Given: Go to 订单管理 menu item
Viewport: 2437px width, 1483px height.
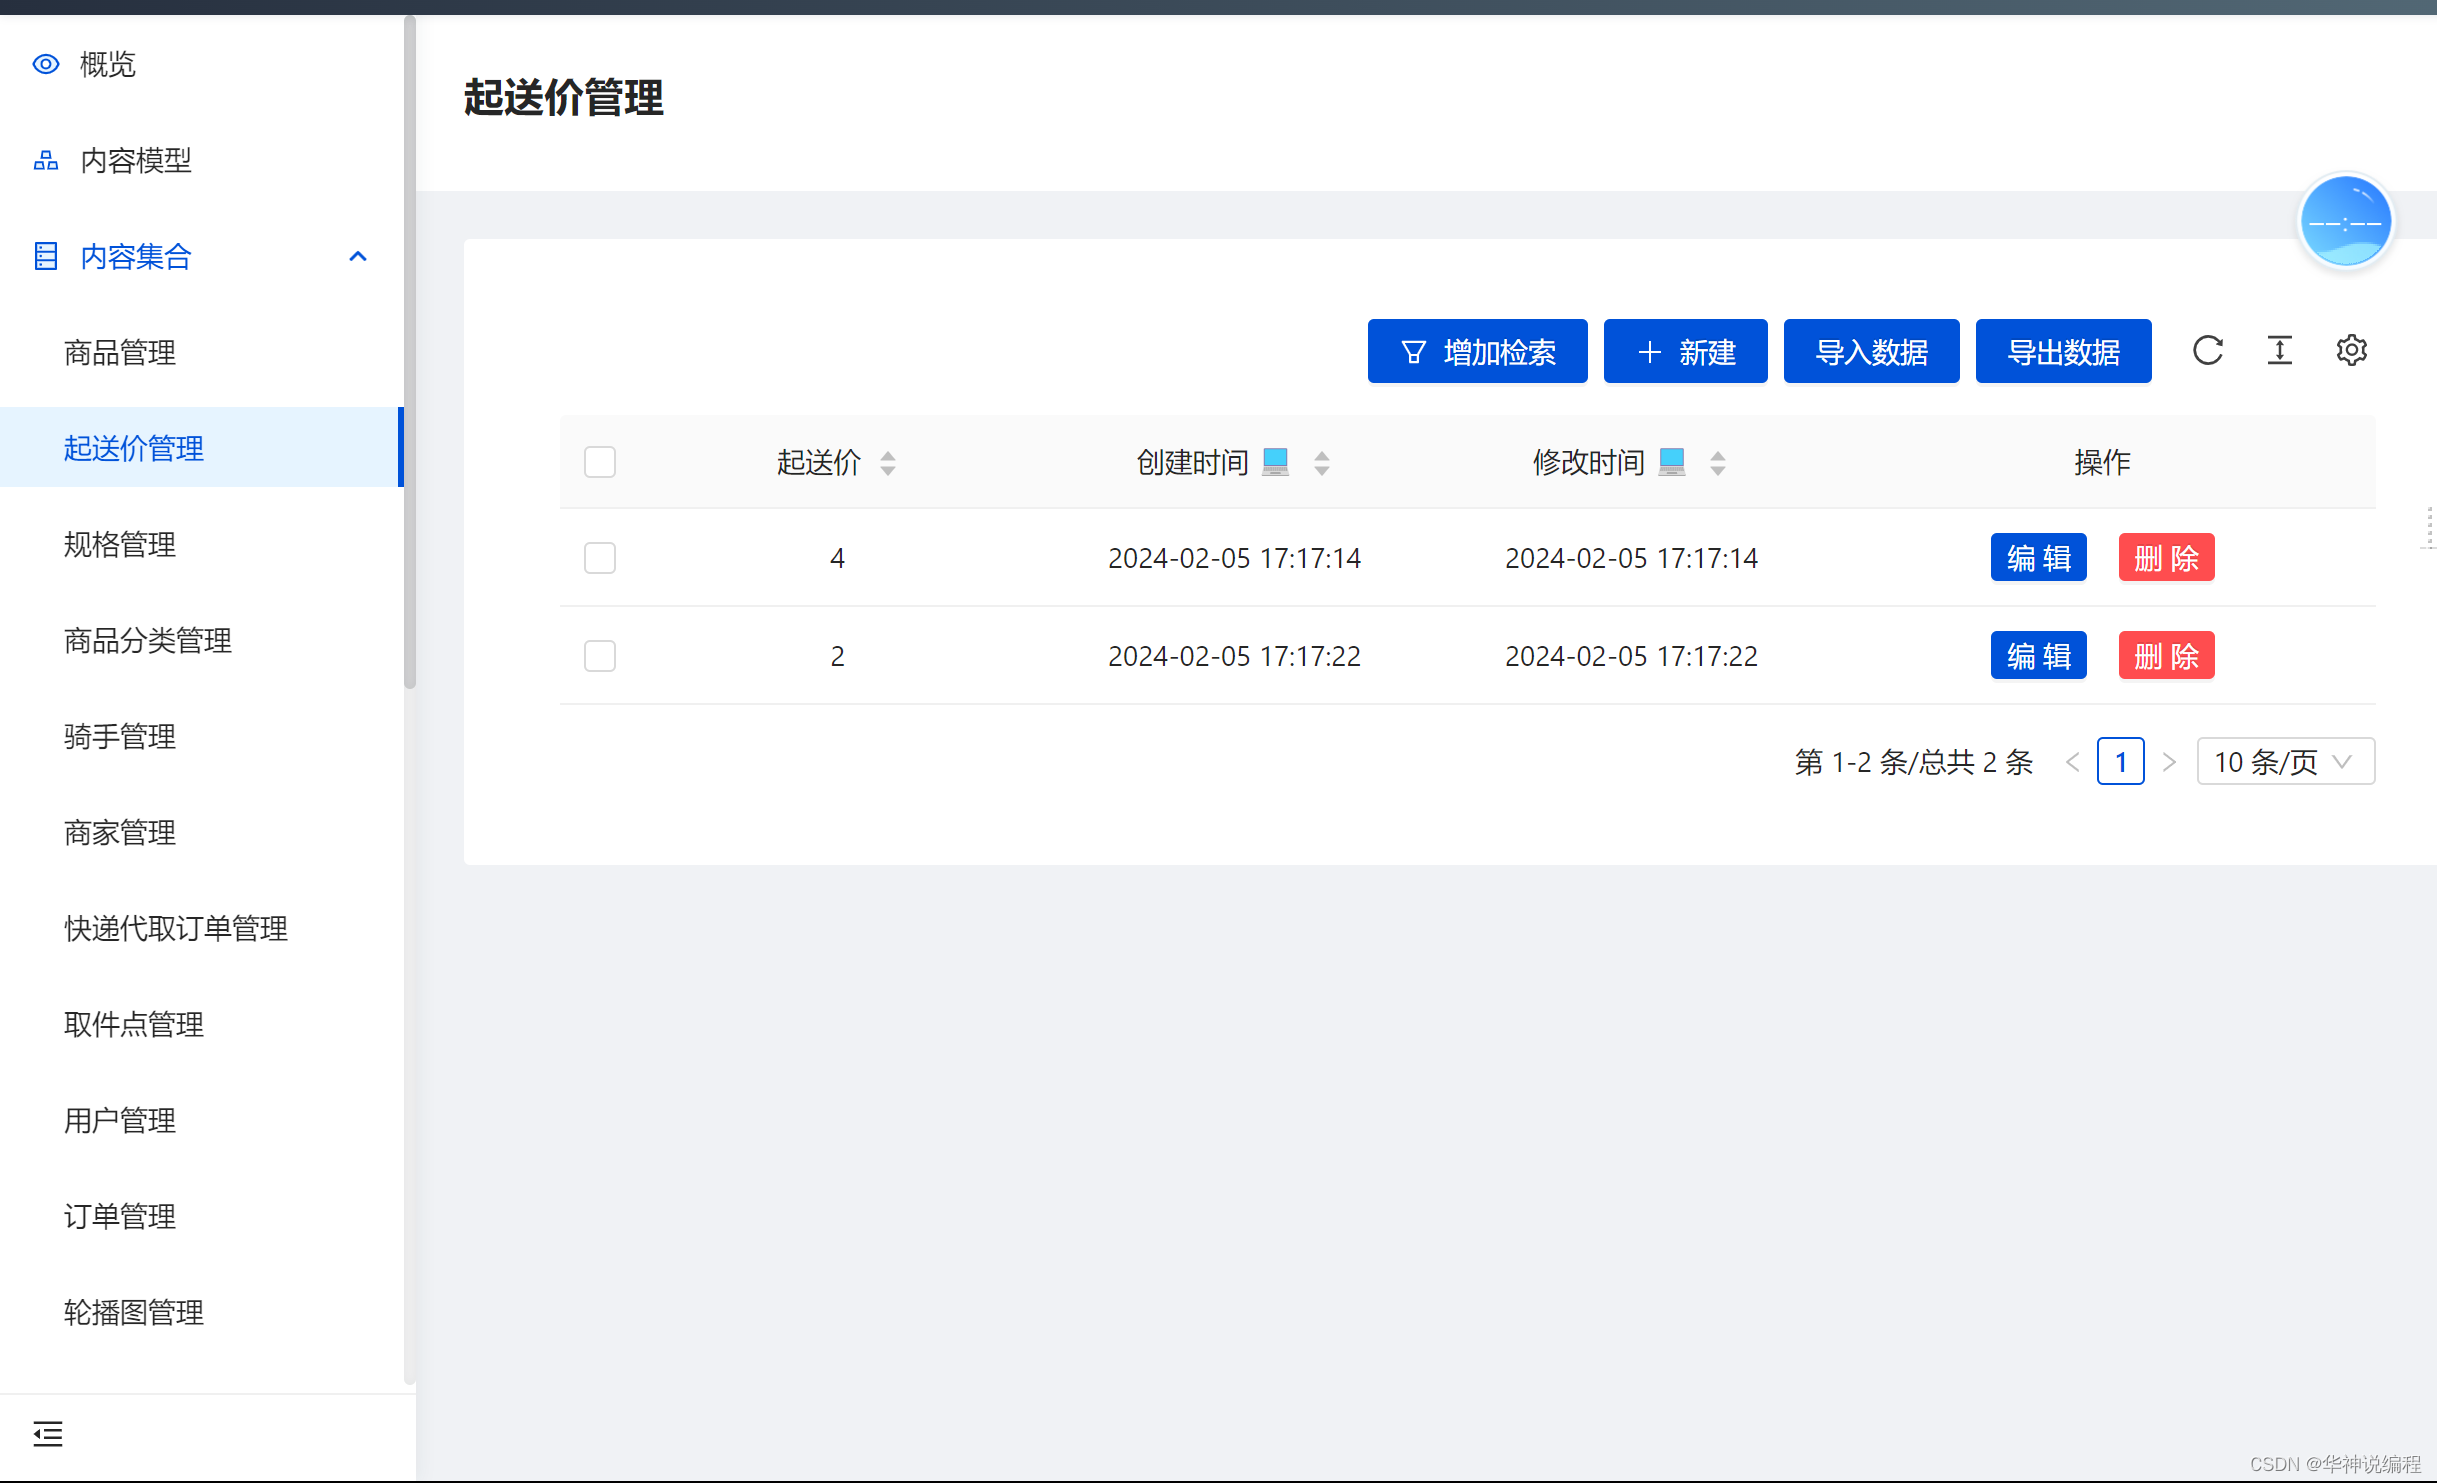Looking at the screenshot, I should click(x=120, y=1217).
